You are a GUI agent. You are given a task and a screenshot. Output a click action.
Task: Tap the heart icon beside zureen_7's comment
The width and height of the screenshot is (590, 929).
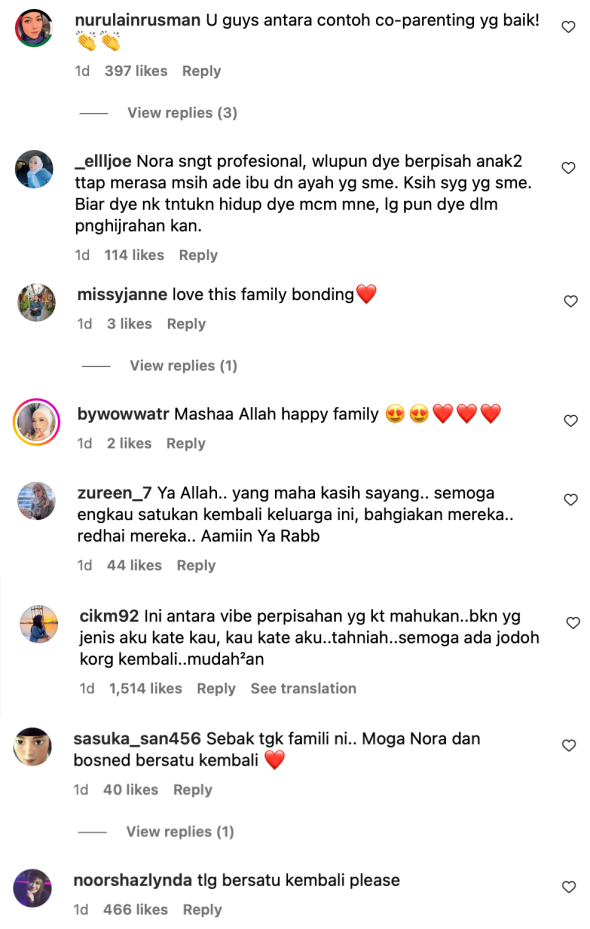click(570, 500)
